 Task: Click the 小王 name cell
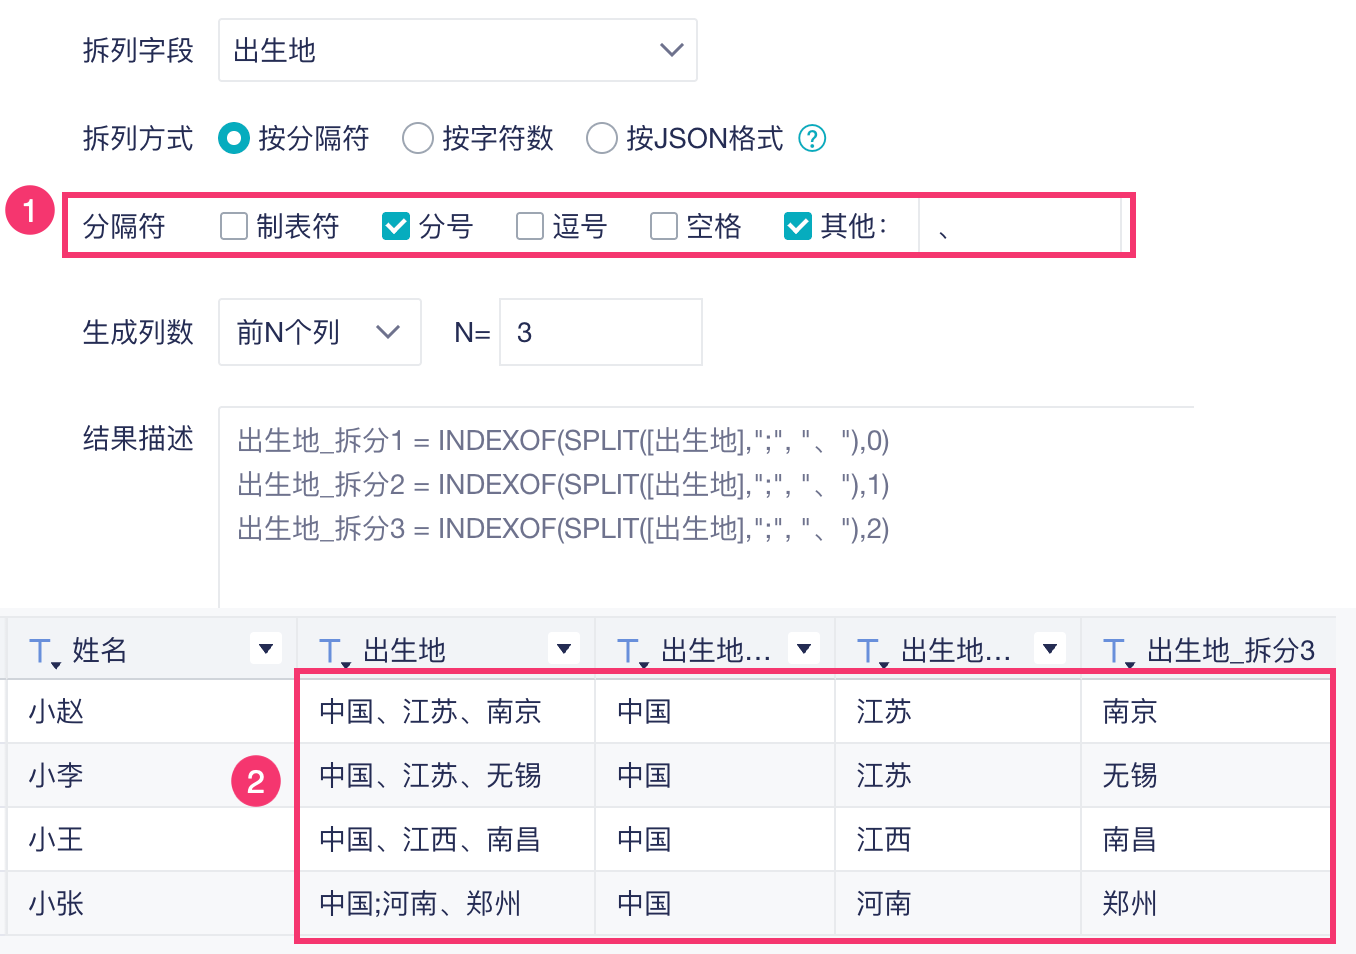pos(151,840)
